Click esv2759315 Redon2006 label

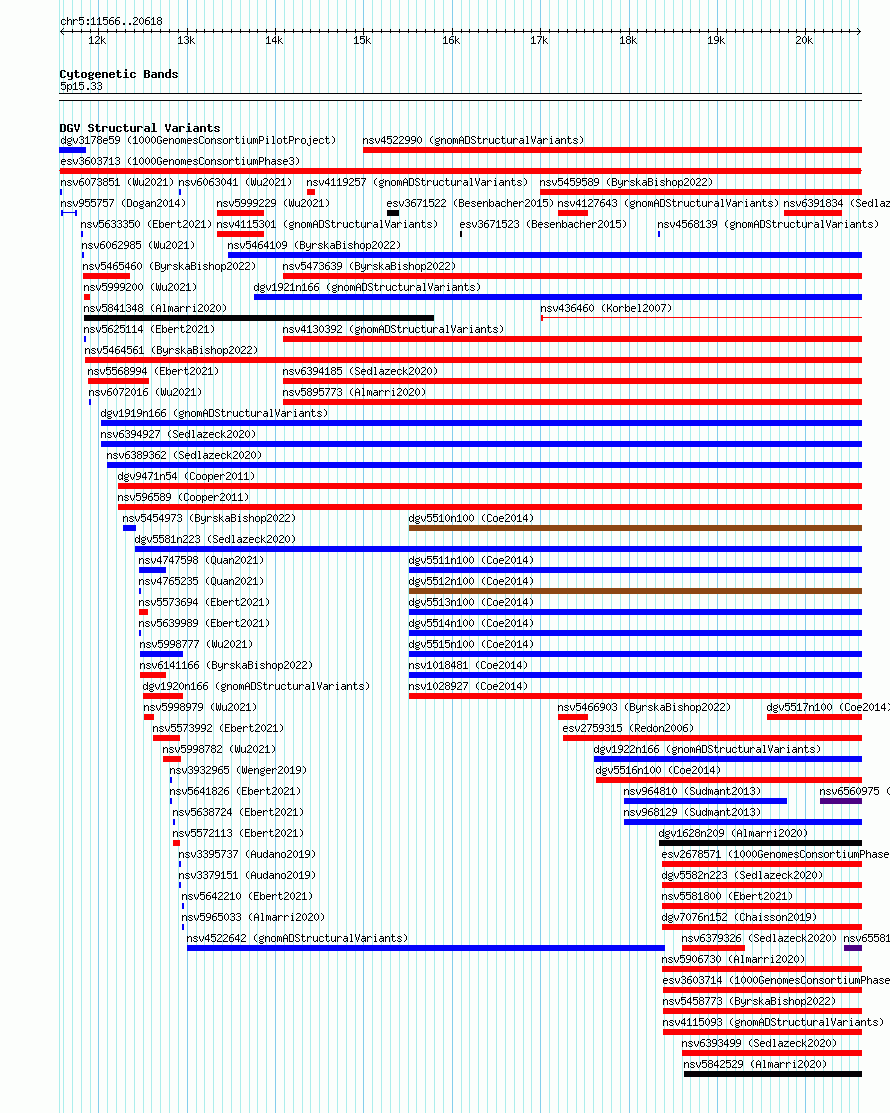coord(628,728)
